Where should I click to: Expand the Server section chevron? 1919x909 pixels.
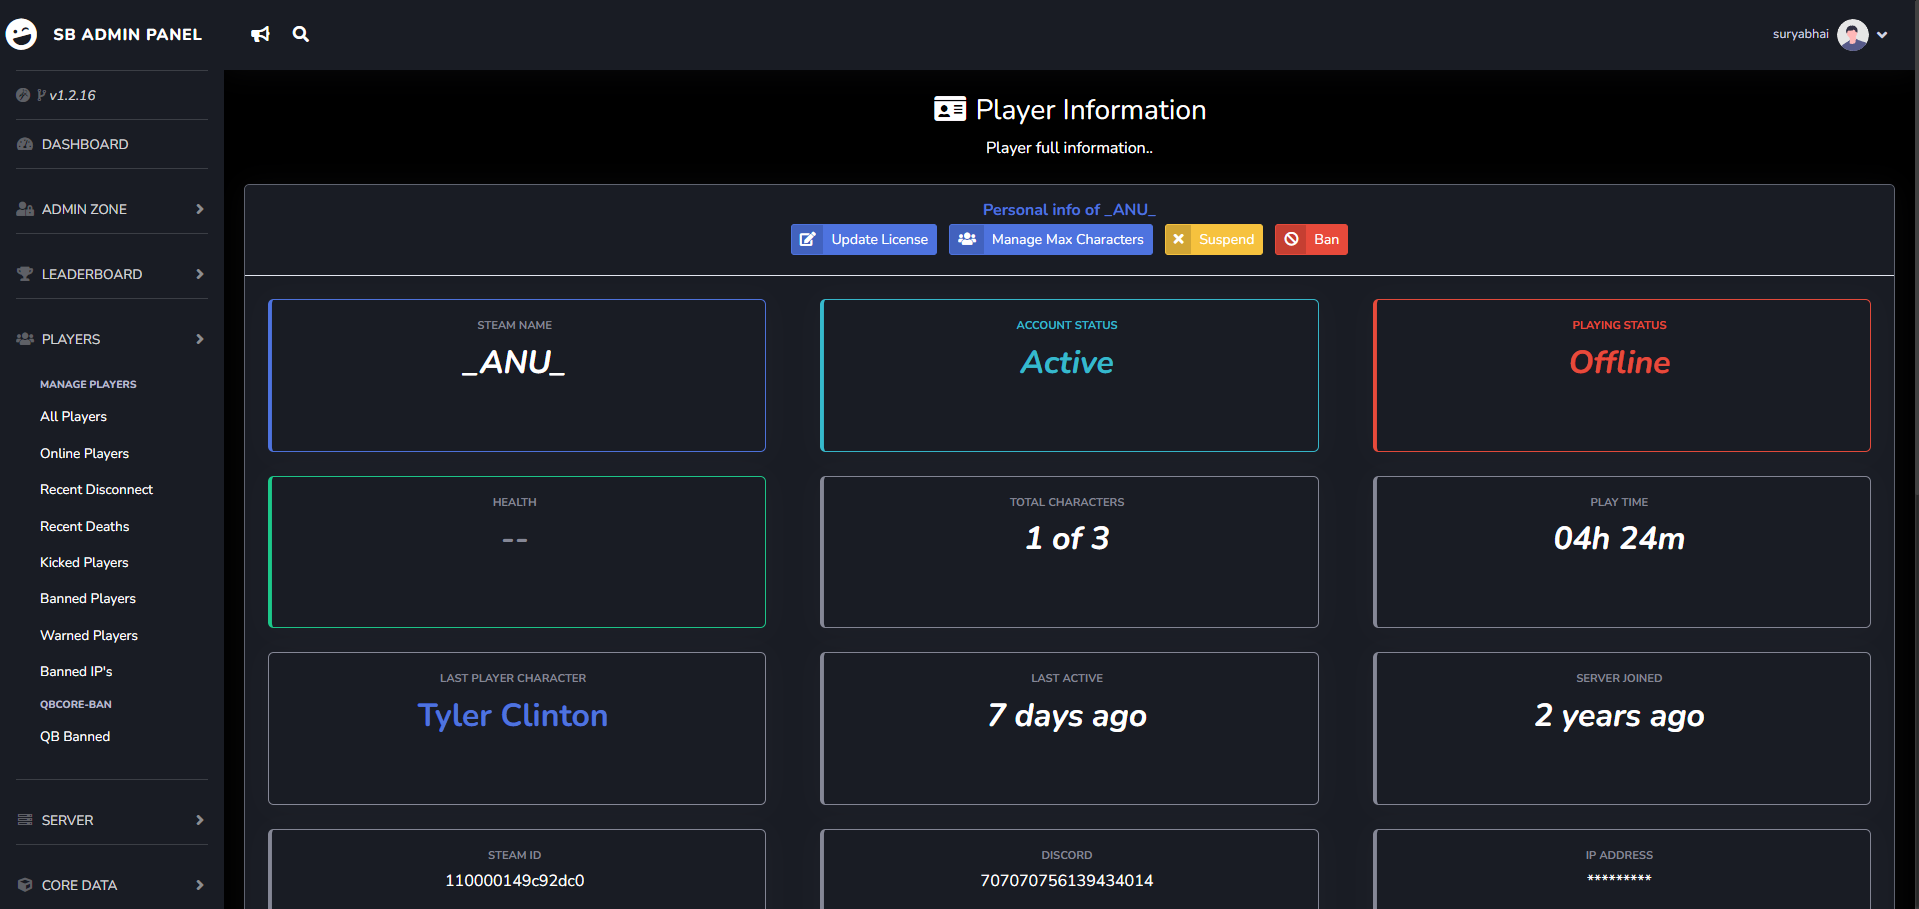[x=200, y=820]
